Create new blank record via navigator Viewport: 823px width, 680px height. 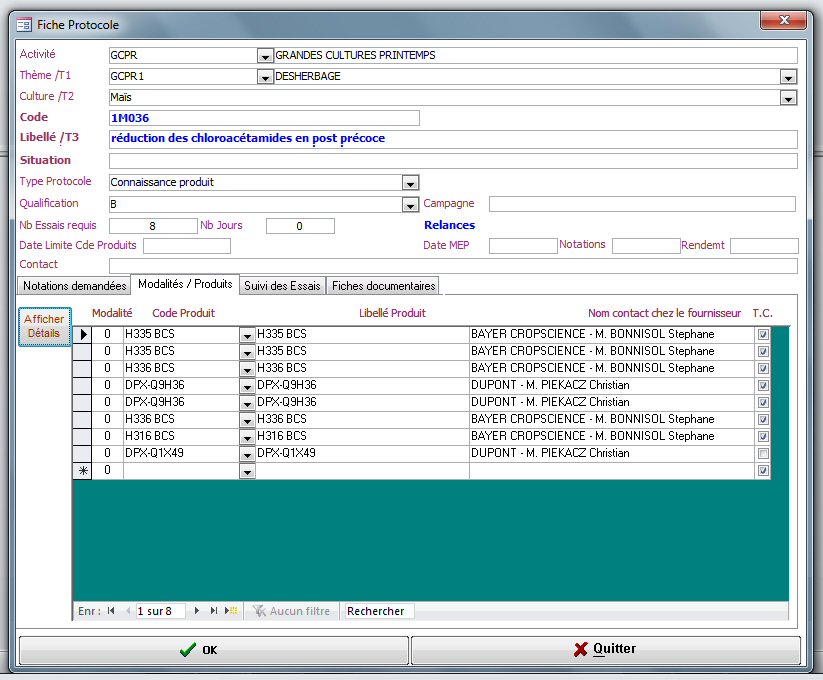[x=231, y=611]
